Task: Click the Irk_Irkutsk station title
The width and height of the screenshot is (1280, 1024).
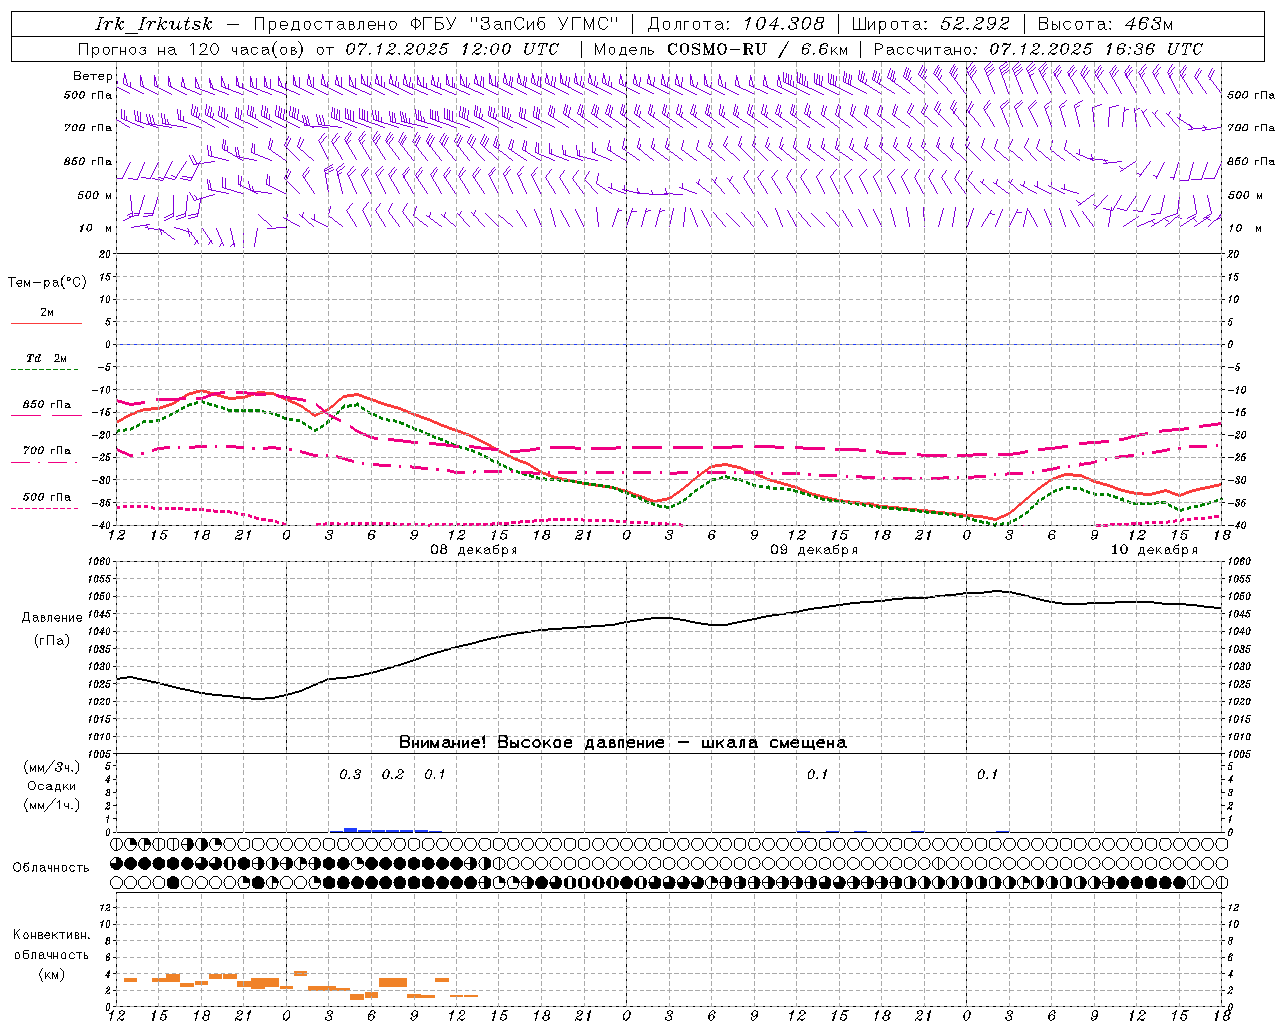Action: pos(154,24)
